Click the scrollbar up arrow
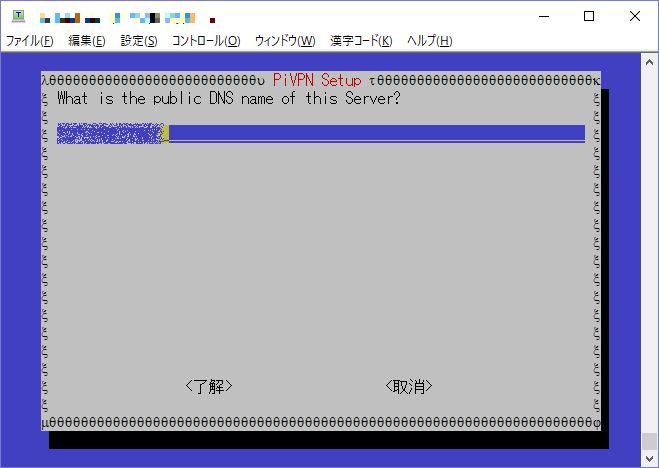 pyautogui.click(x=649, y=63)
